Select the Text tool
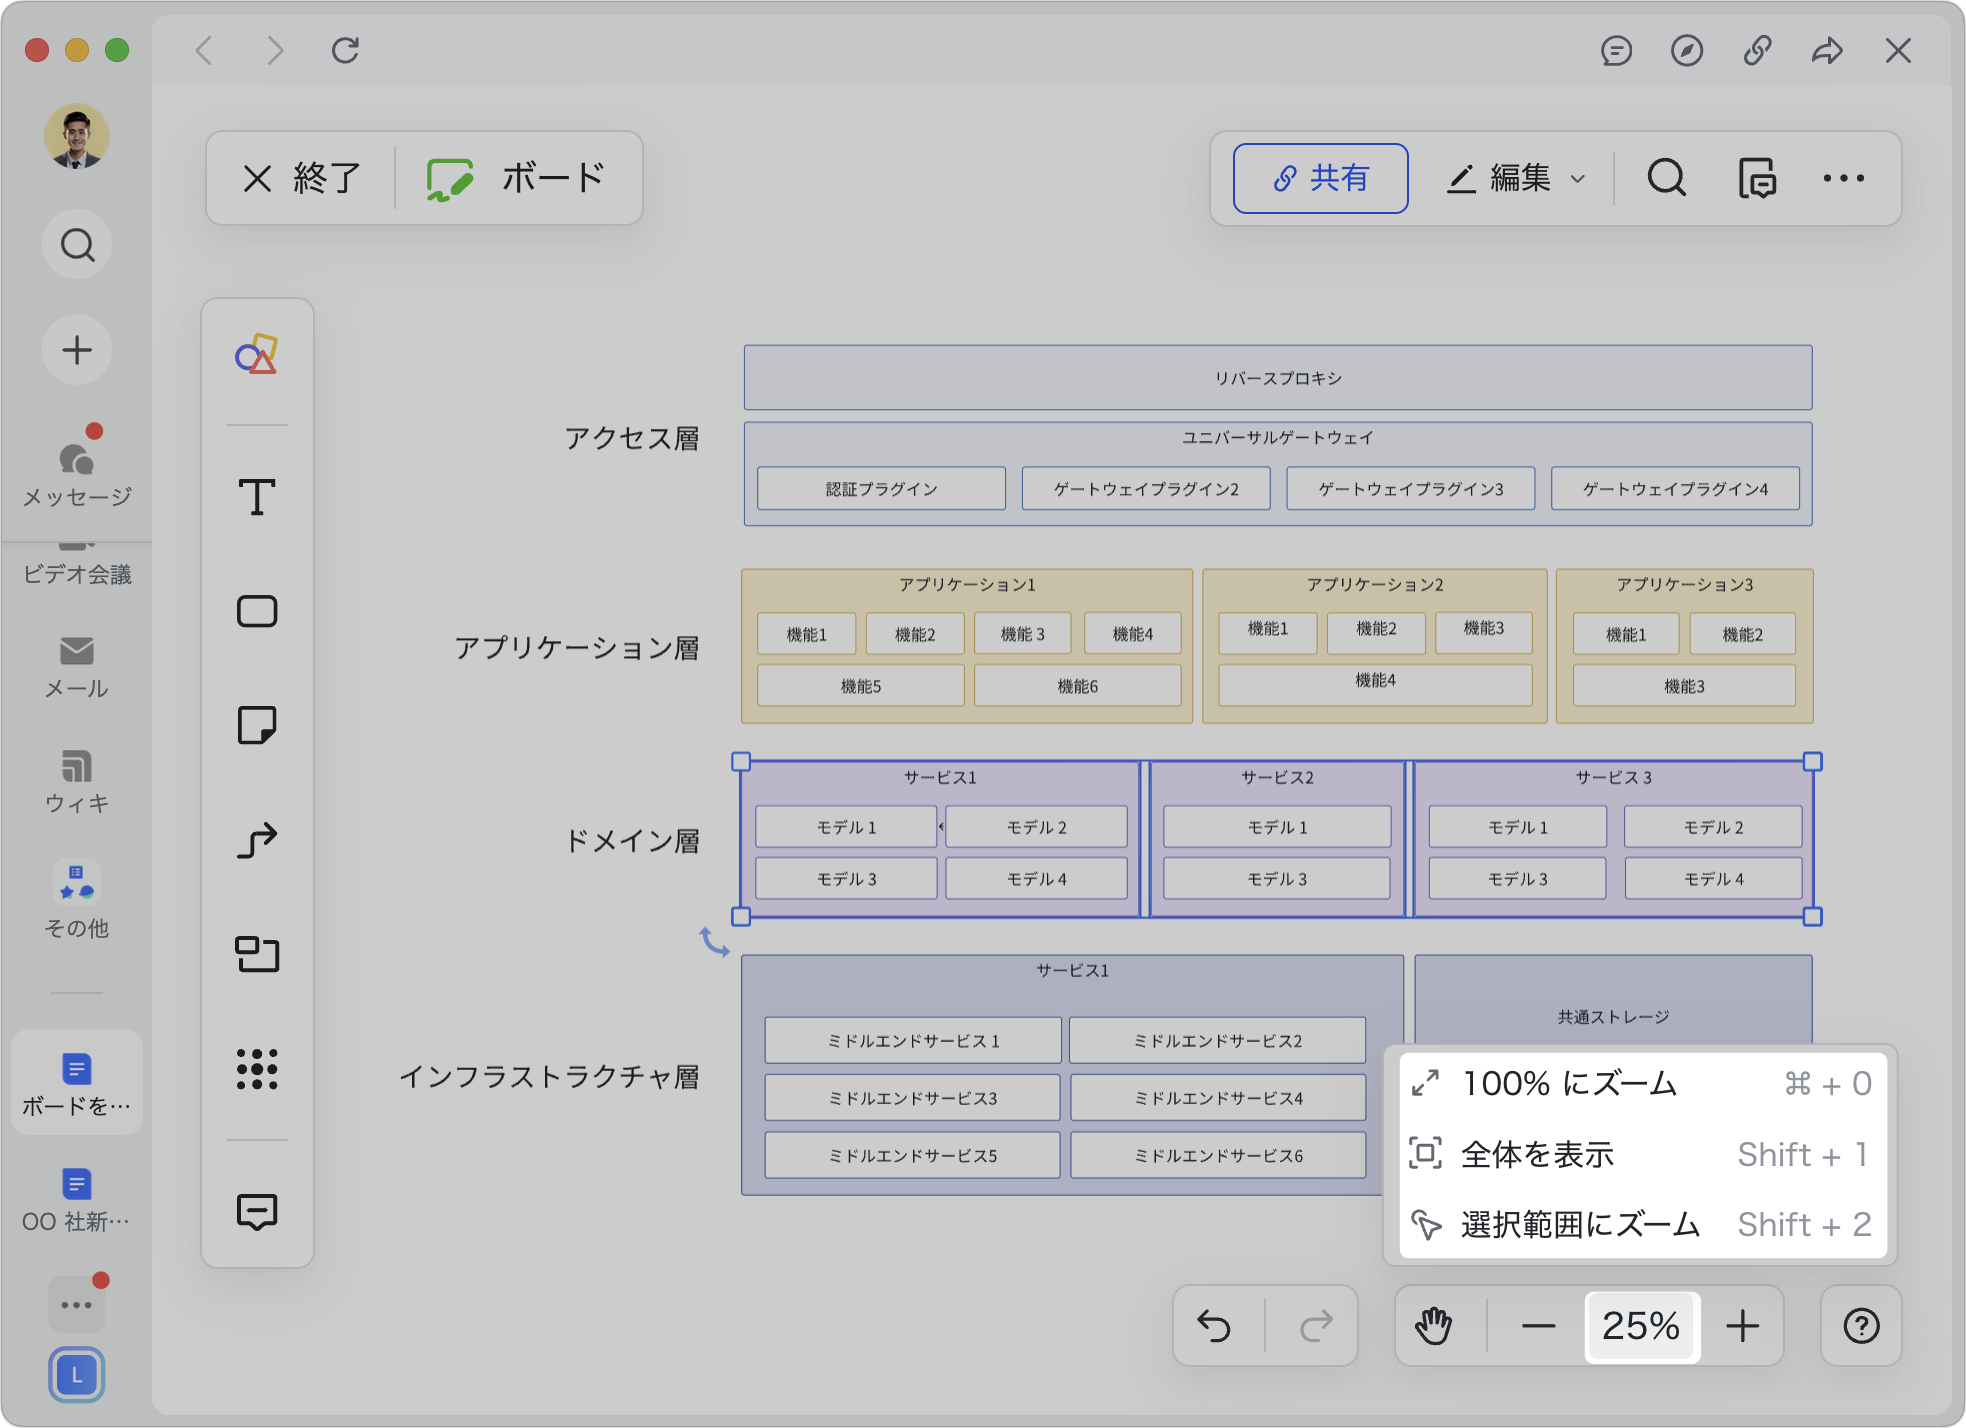Viewport: 1966px width, 1428px height. (257, 497)
